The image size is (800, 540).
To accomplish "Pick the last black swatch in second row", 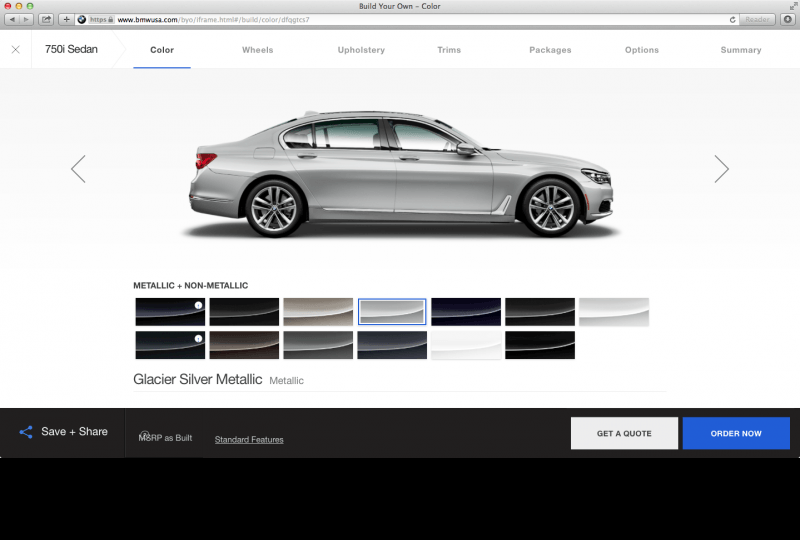I will tap(540, 345).
